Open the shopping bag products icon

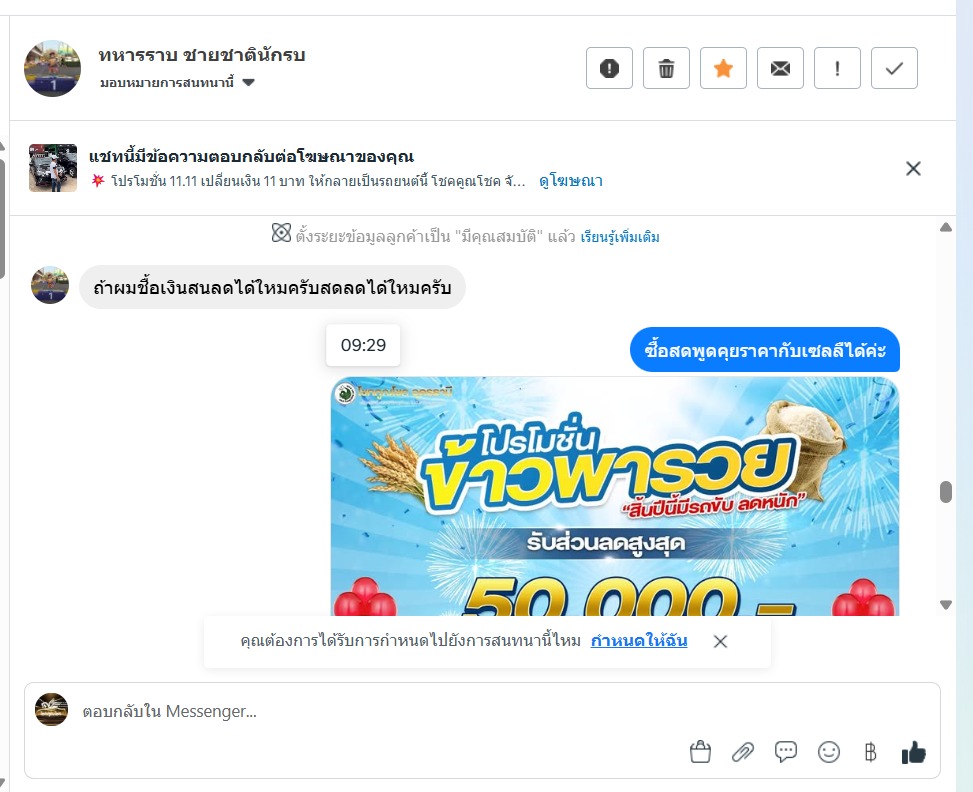point(701,752)
